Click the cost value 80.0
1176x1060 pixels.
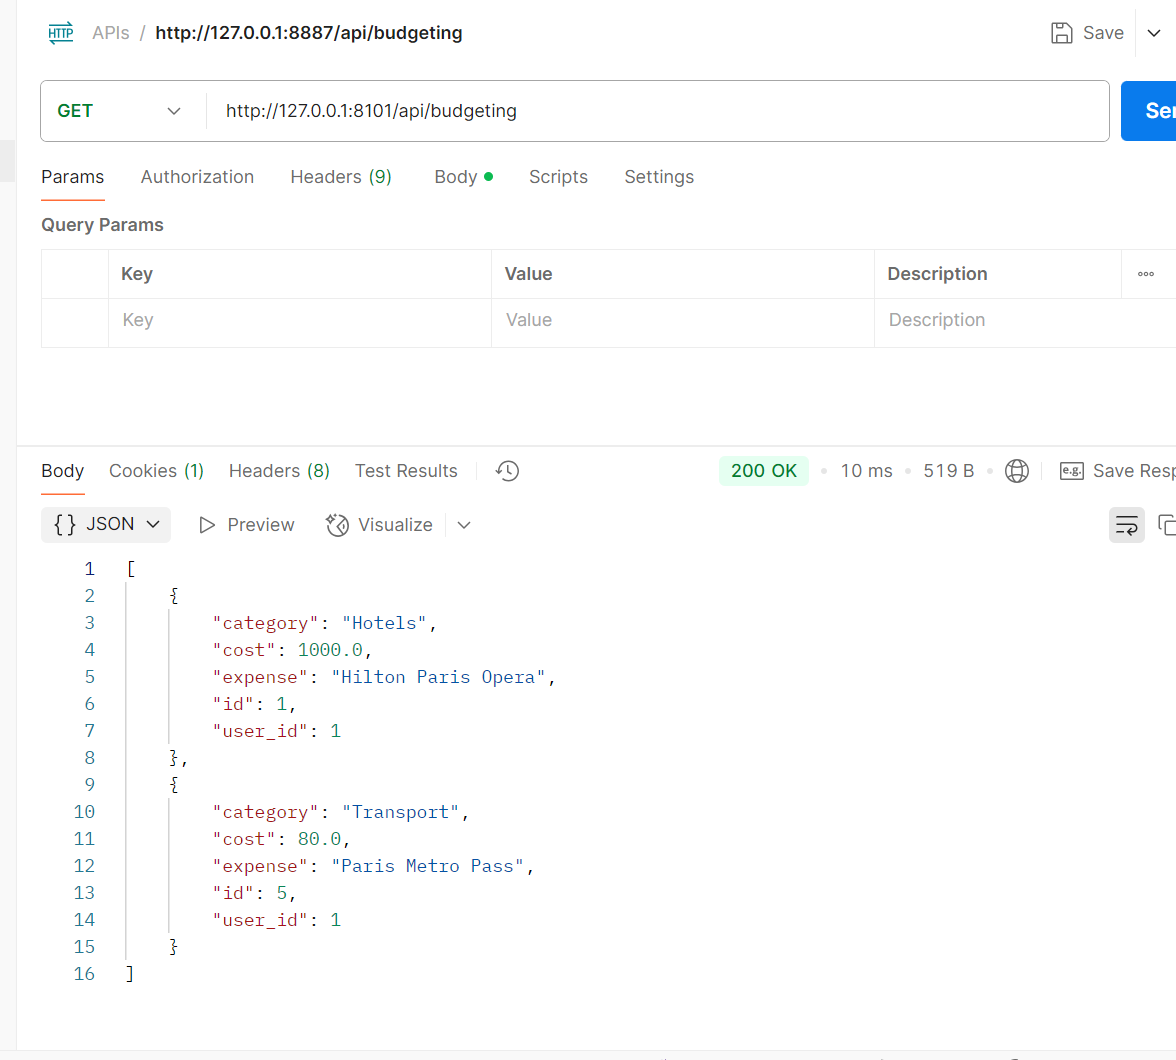coord(320,839)
